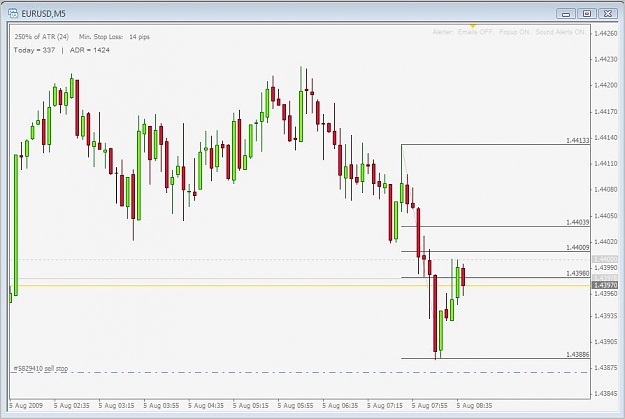The width and height of the screenshot is (625, 419).
Task: Select the 1.44009 horizontal level label
Action: [578, 248]
